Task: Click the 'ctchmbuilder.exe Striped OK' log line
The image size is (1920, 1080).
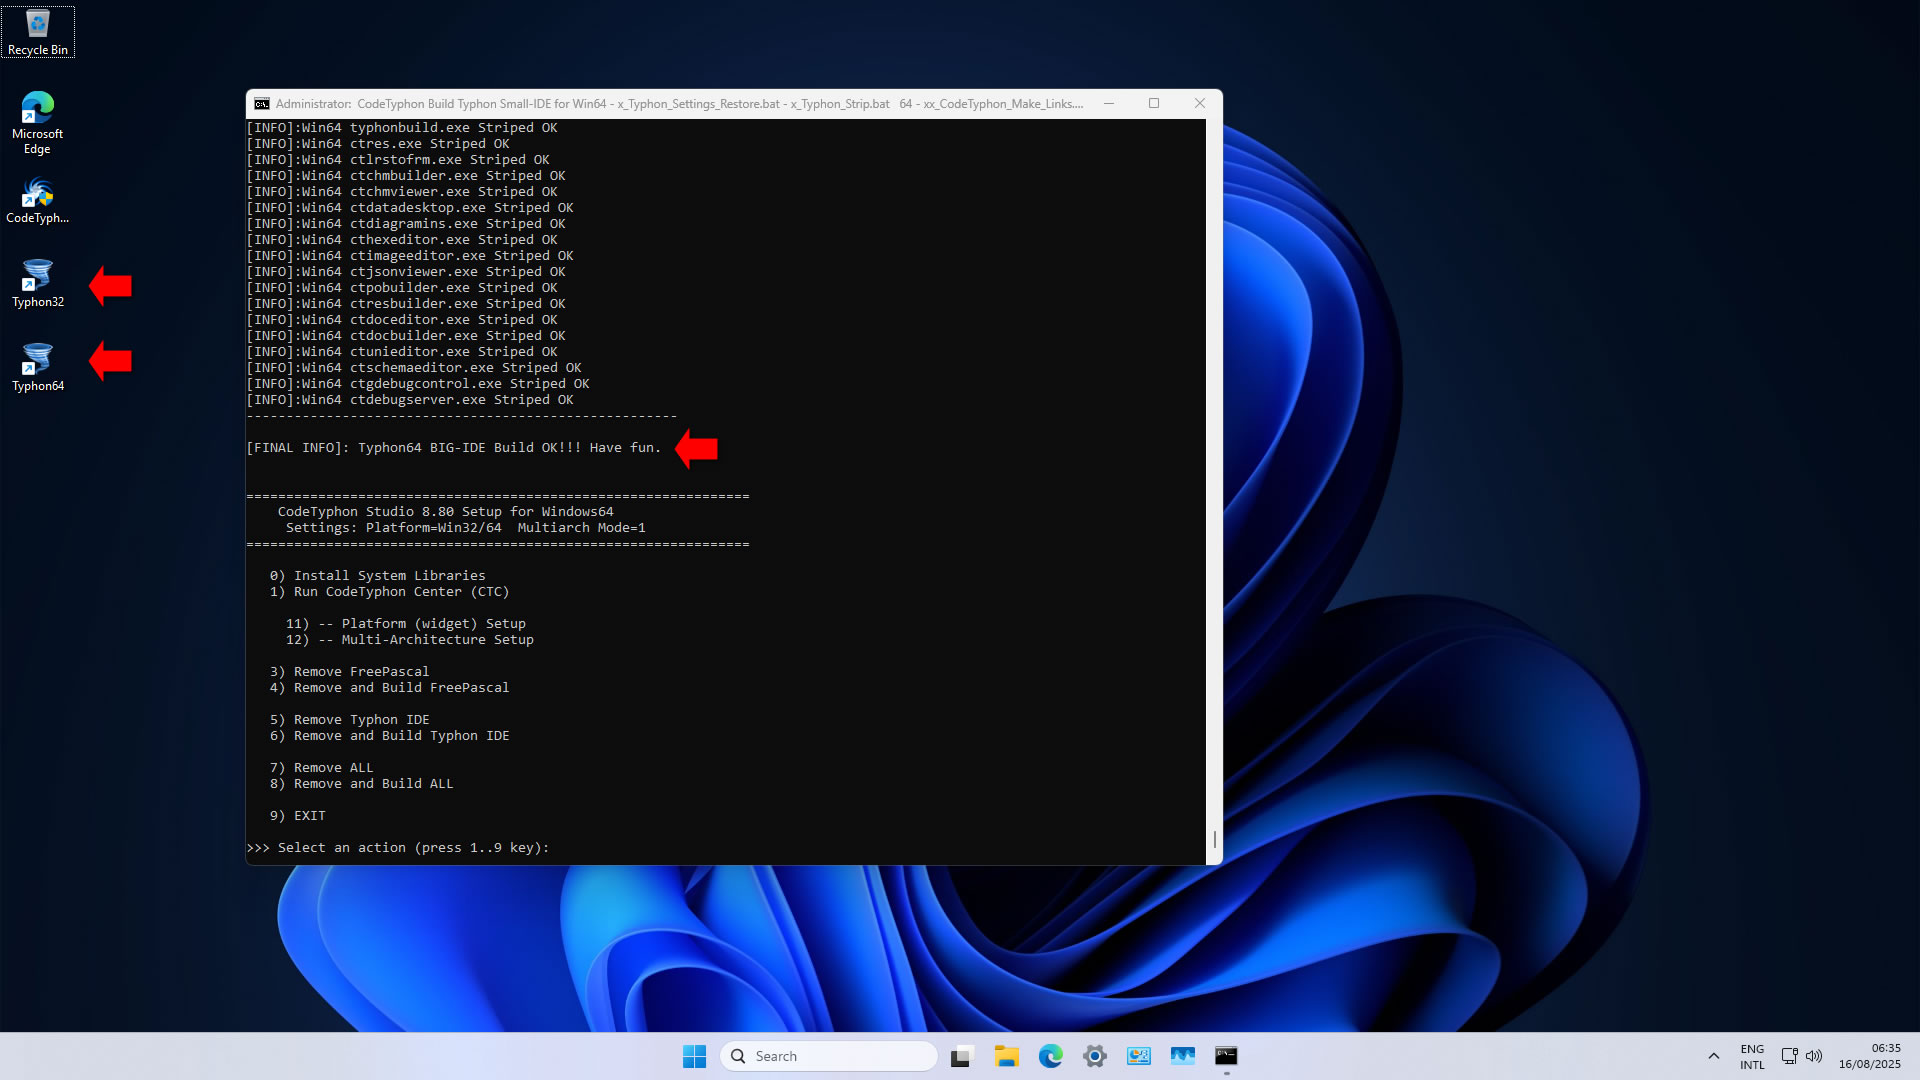Action: pyautogui.click(x=406, y=176)
